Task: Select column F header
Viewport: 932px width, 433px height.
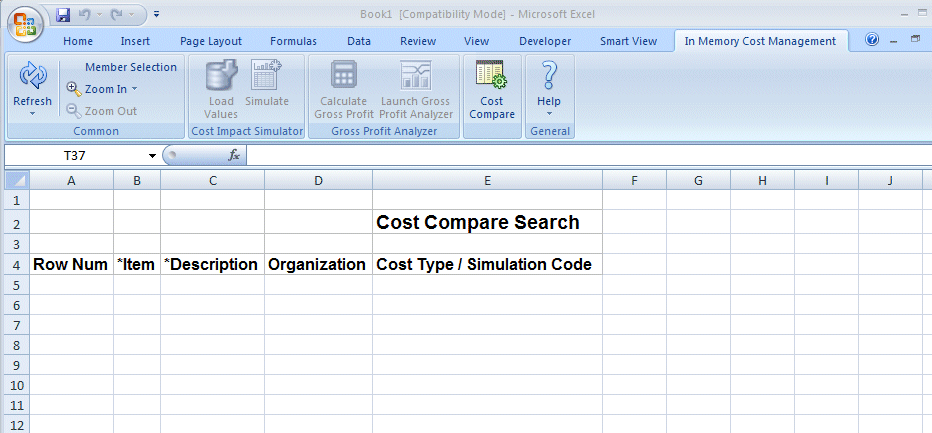Action: point(634,181)
